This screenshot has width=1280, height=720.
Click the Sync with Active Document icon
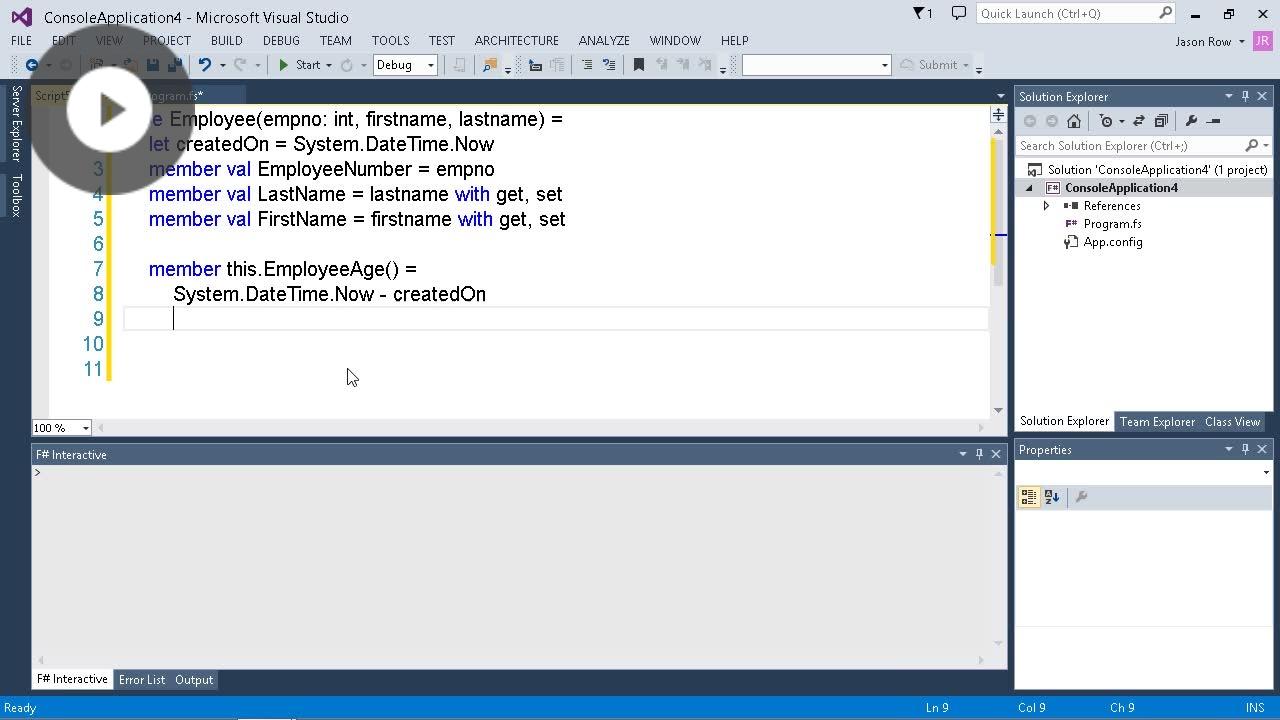tap(1139, 120)
